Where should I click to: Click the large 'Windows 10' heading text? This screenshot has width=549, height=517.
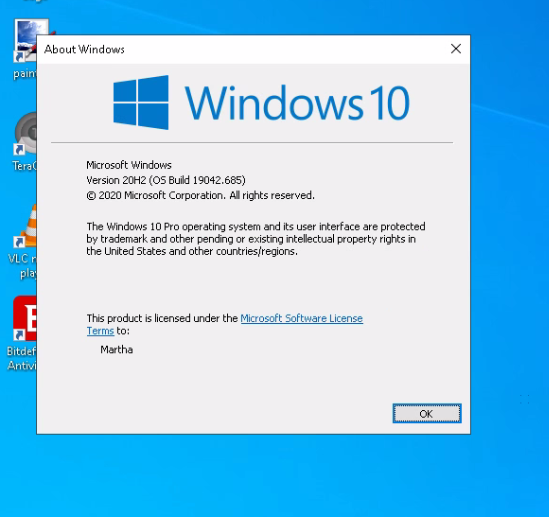coord(297,103)
